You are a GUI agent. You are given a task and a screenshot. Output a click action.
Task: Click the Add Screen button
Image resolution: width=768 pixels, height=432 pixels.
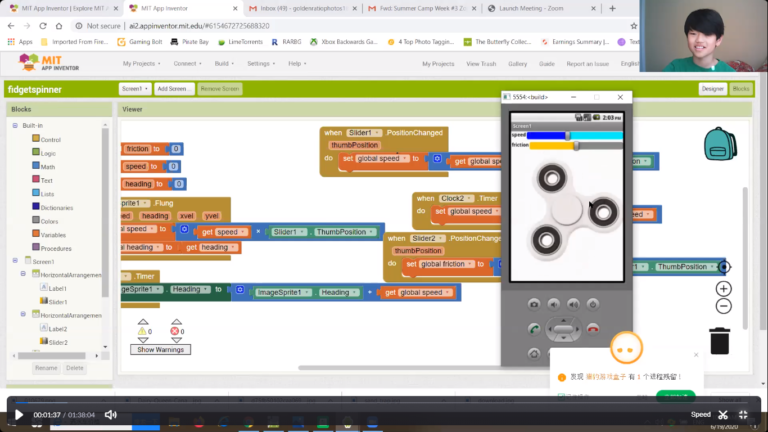[174, 89]
